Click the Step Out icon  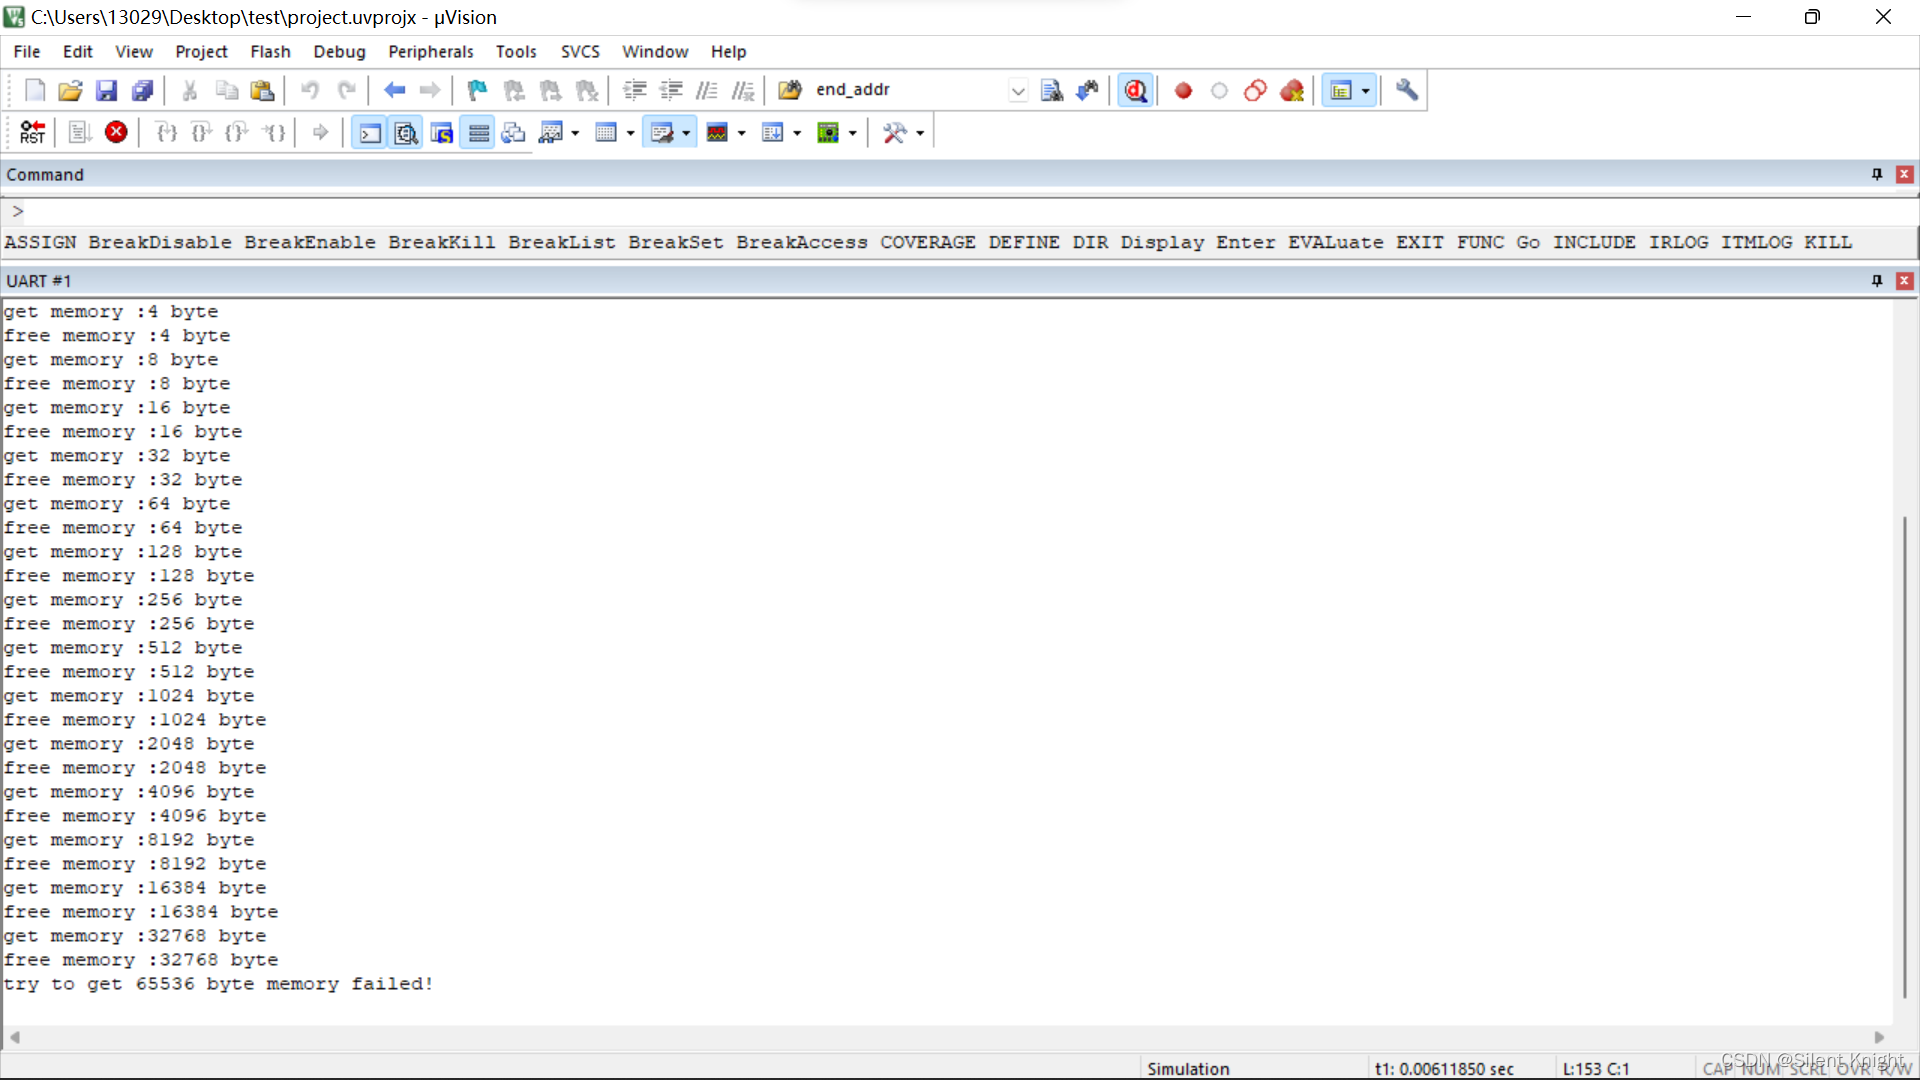(237, 132)
